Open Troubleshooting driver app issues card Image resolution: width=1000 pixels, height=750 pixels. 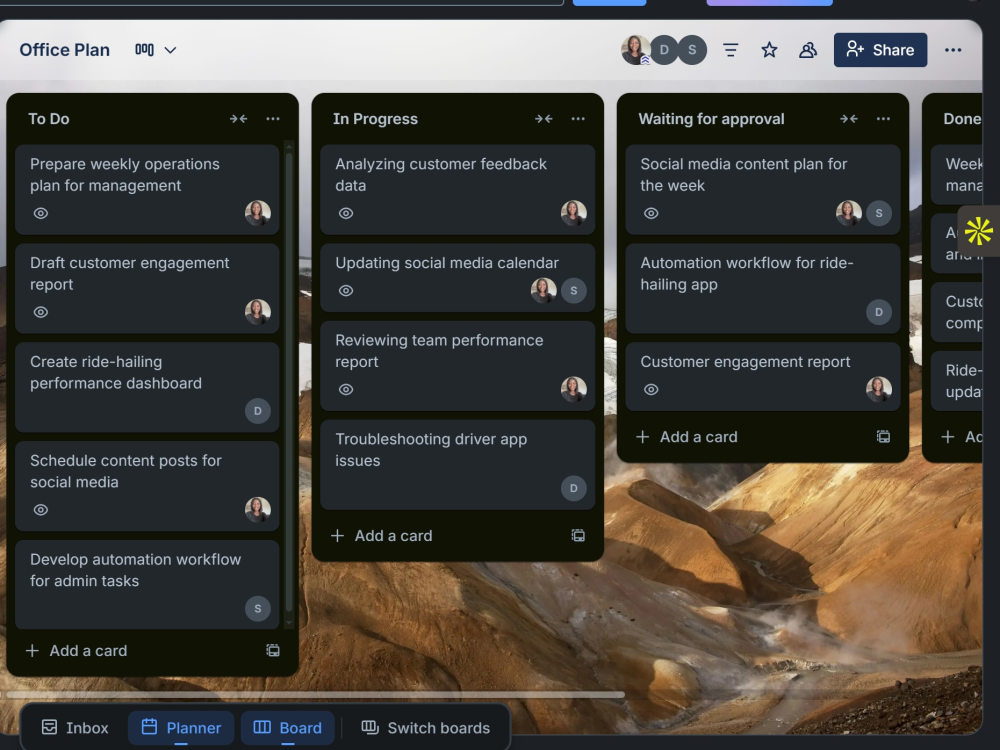tap(457, 464)
